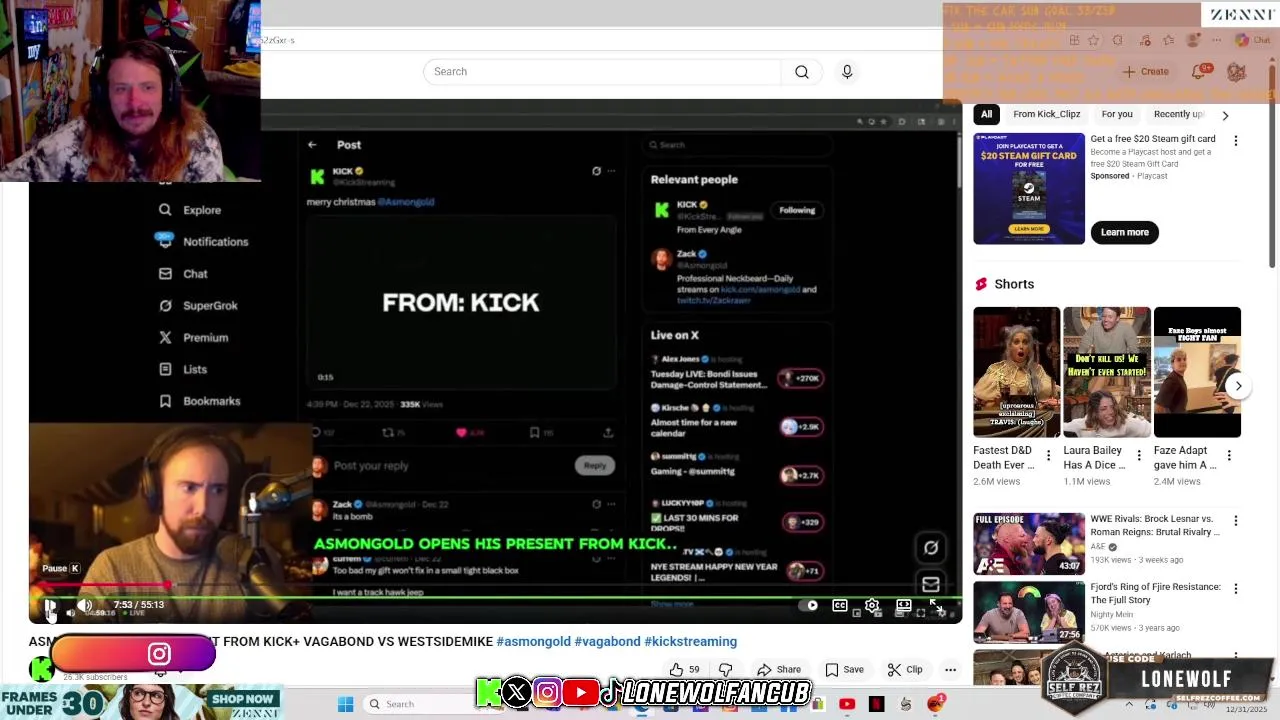Screen dimensions: 1280x720
Task: Open browser profile icon
Action: coord(1193,41)
